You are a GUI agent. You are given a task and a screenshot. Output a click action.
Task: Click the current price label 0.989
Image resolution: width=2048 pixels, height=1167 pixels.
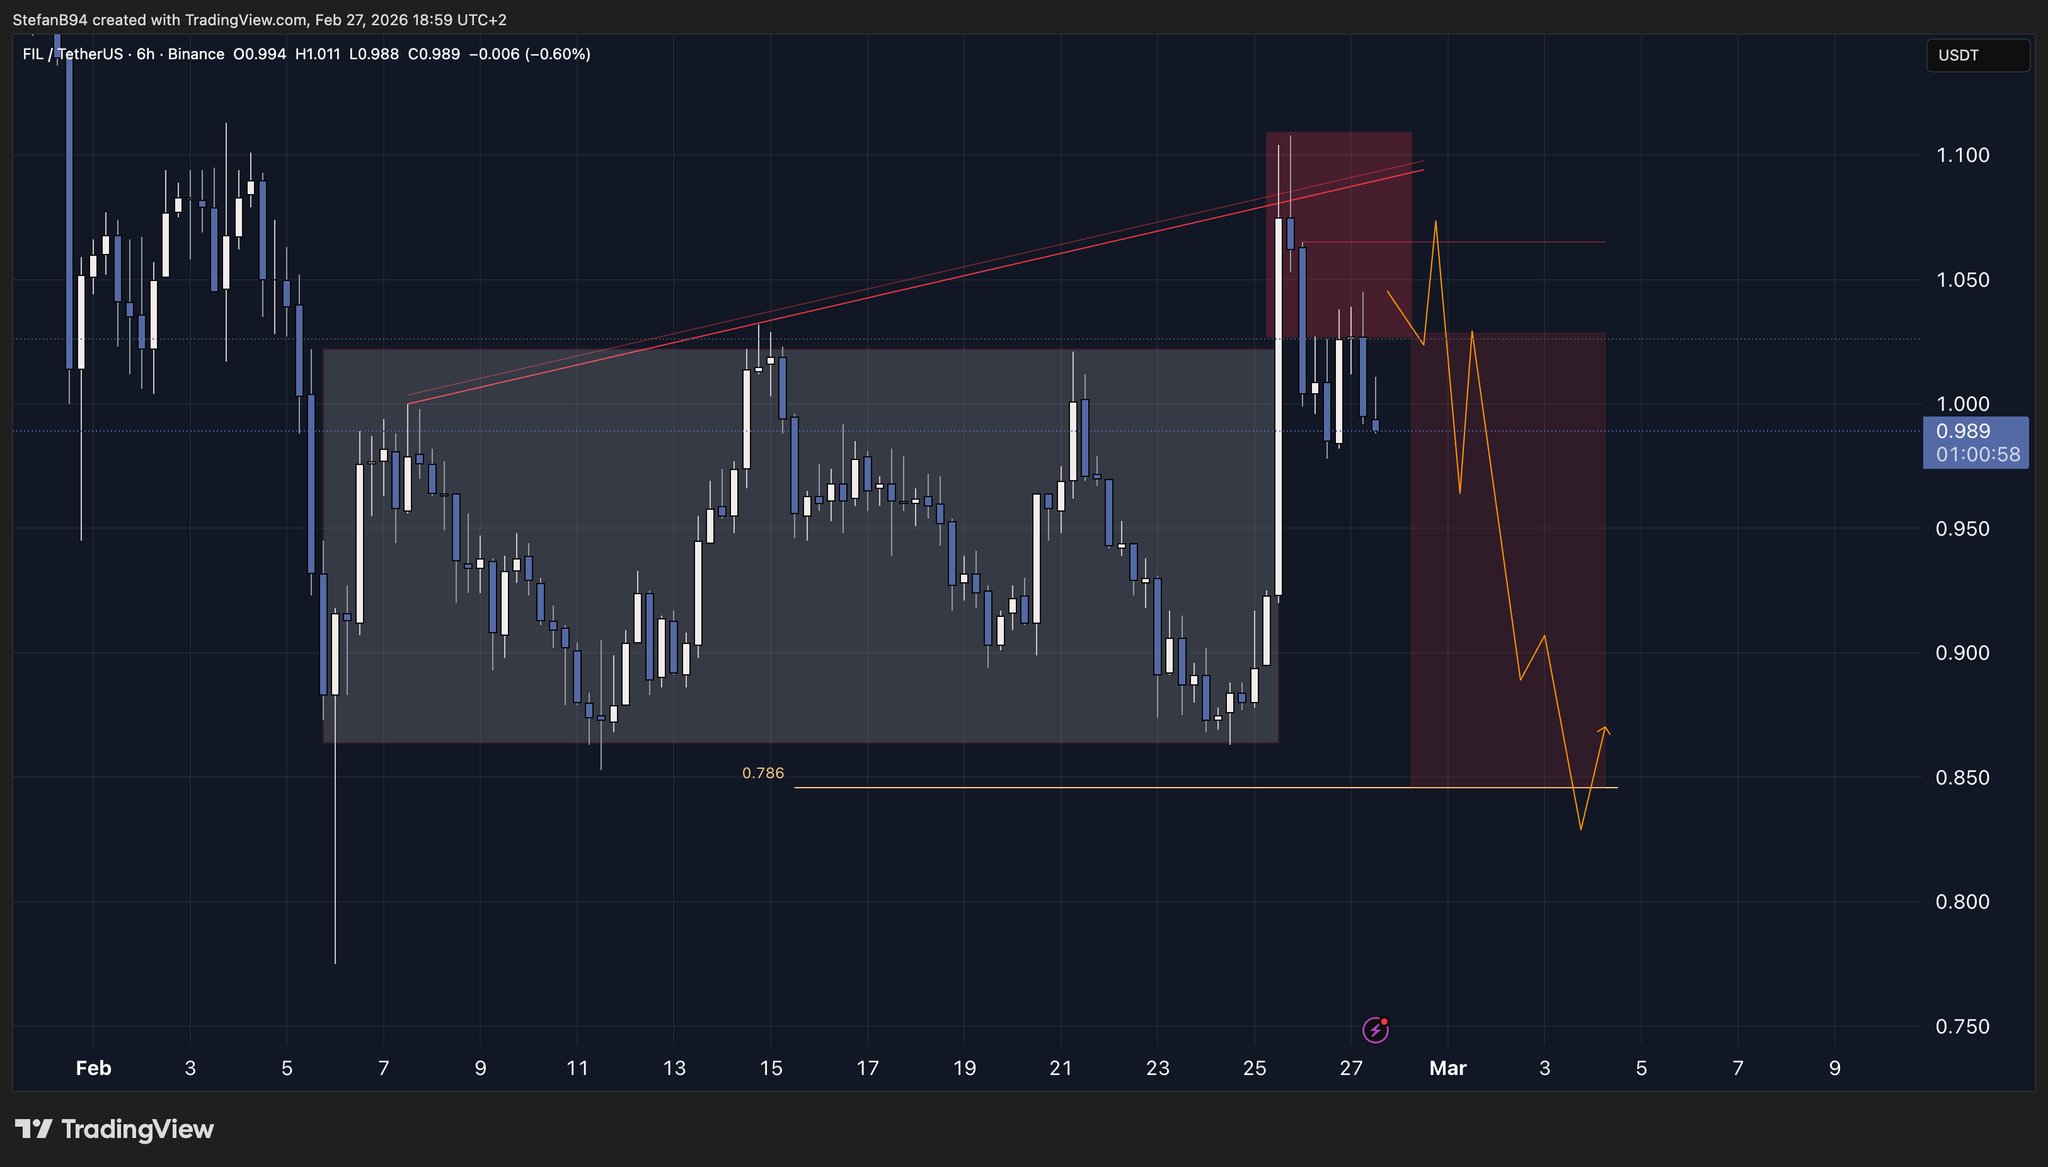[1963, 431]
